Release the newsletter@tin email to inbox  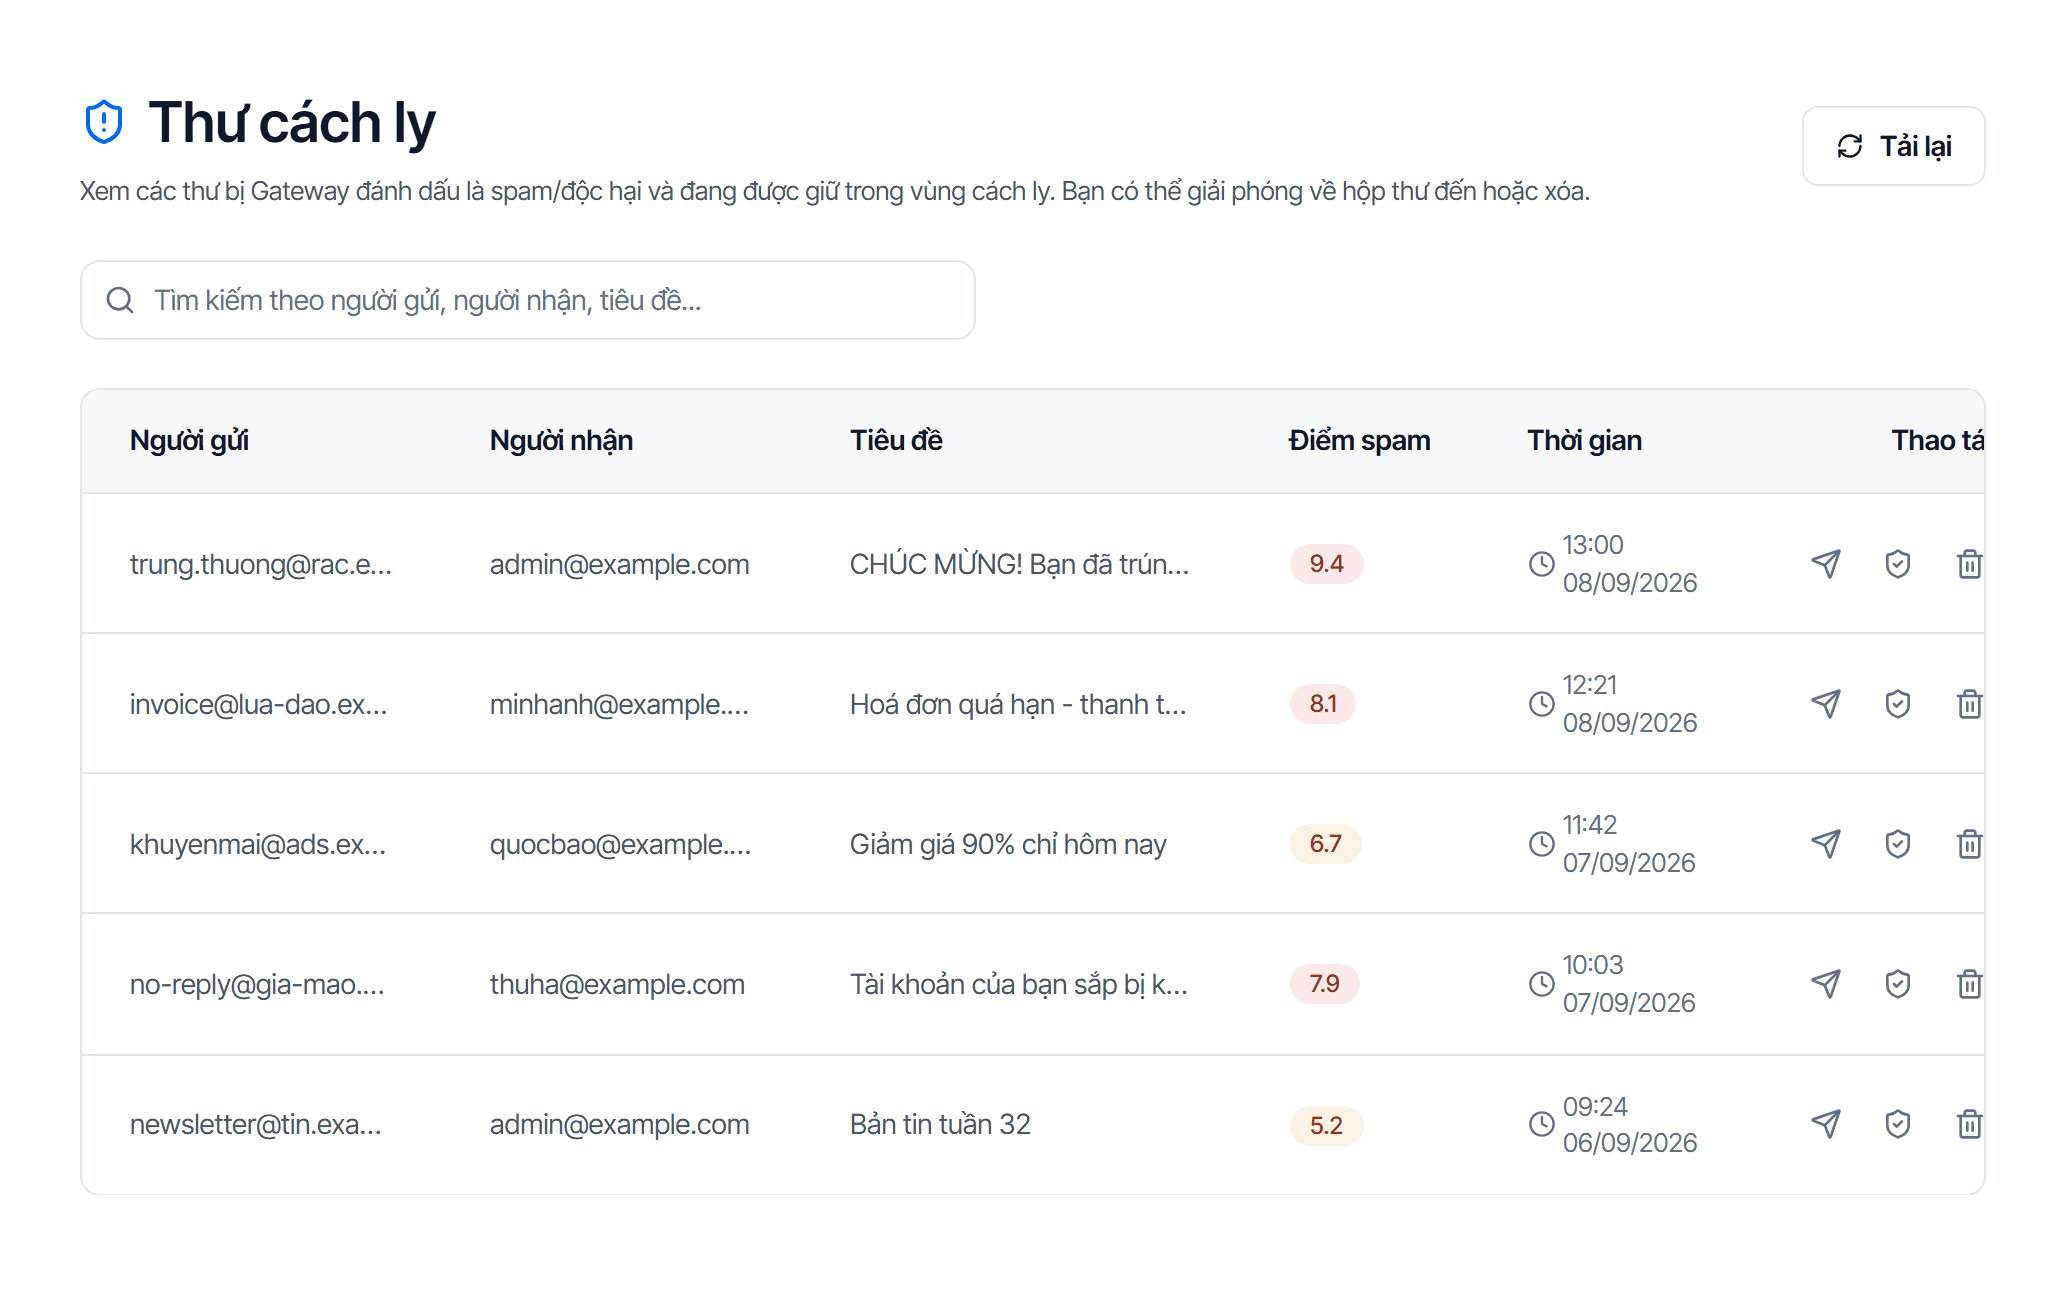(1826, 1124)
